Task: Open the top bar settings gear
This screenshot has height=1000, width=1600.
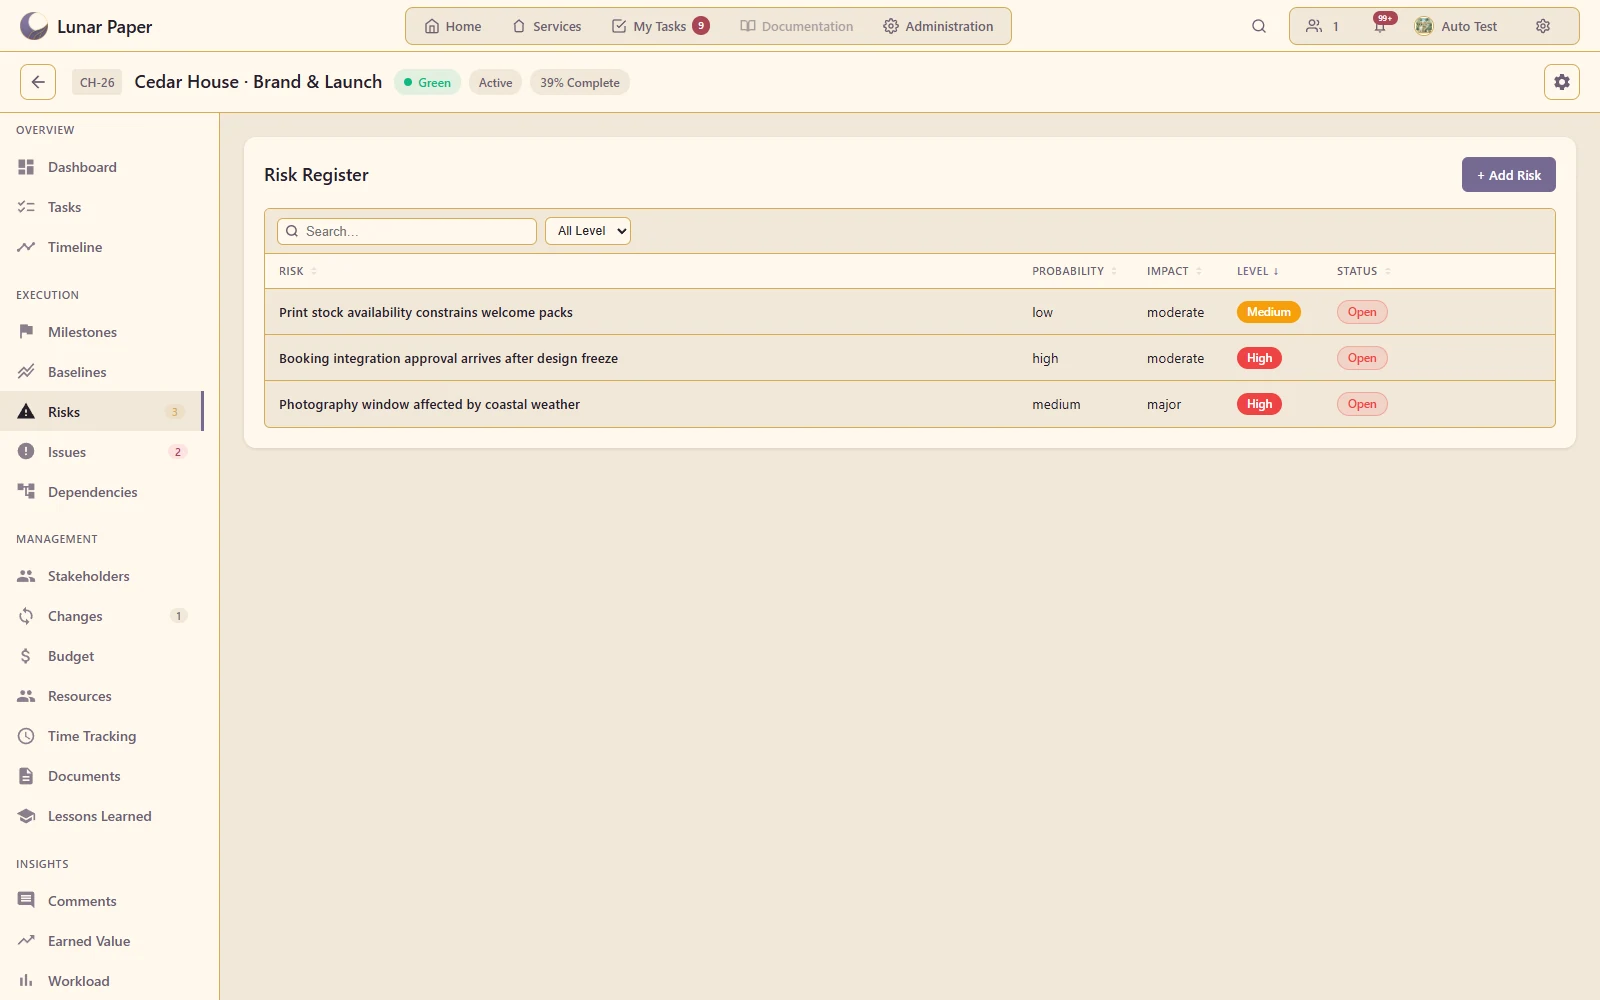Action: [1543, 26]
